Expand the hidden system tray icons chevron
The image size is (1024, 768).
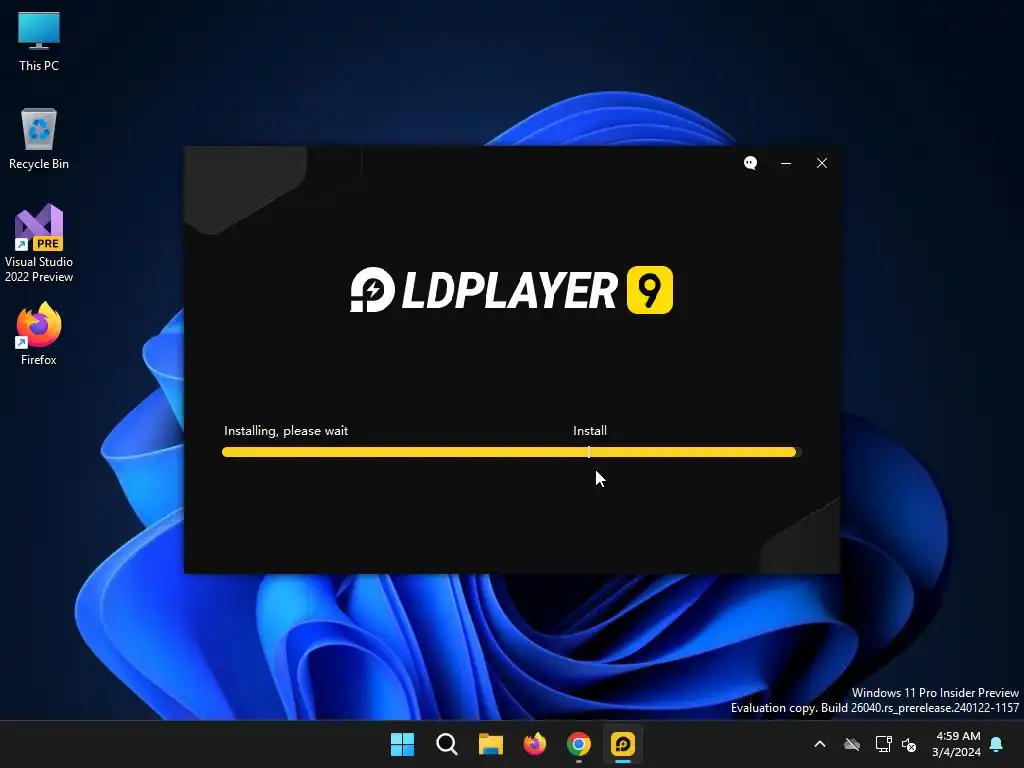click(x=820, y=744)
